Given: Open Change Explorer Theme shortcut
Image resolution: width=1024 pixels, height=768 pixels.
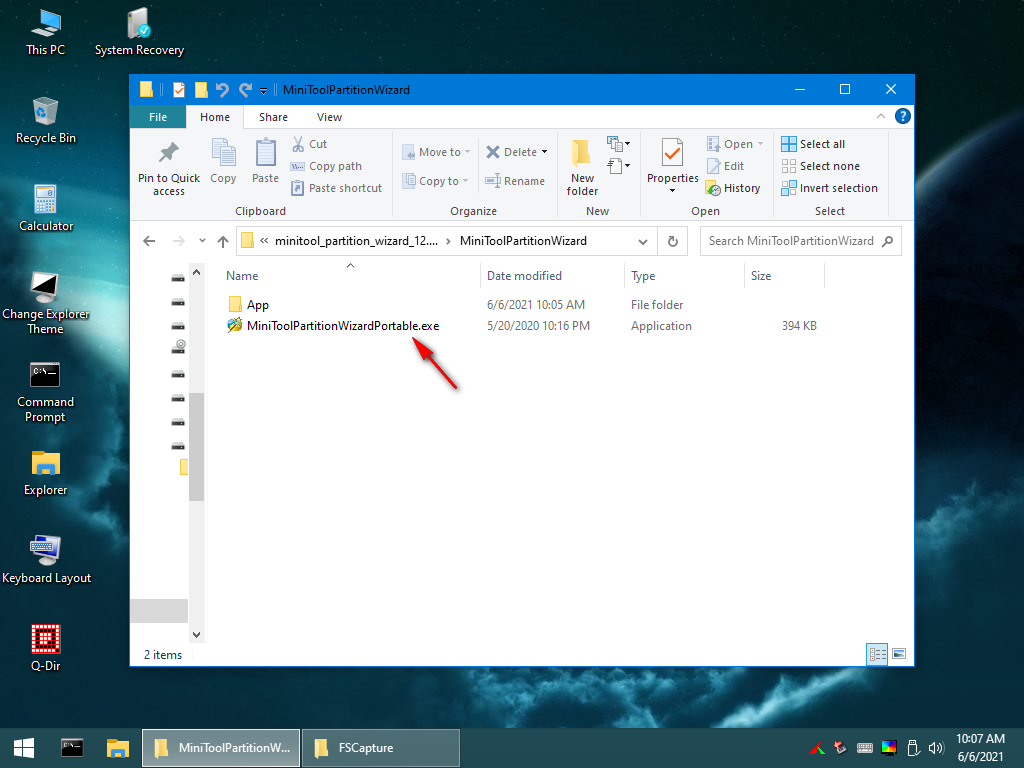Looking at the screenshot, I should pos(45,304).
